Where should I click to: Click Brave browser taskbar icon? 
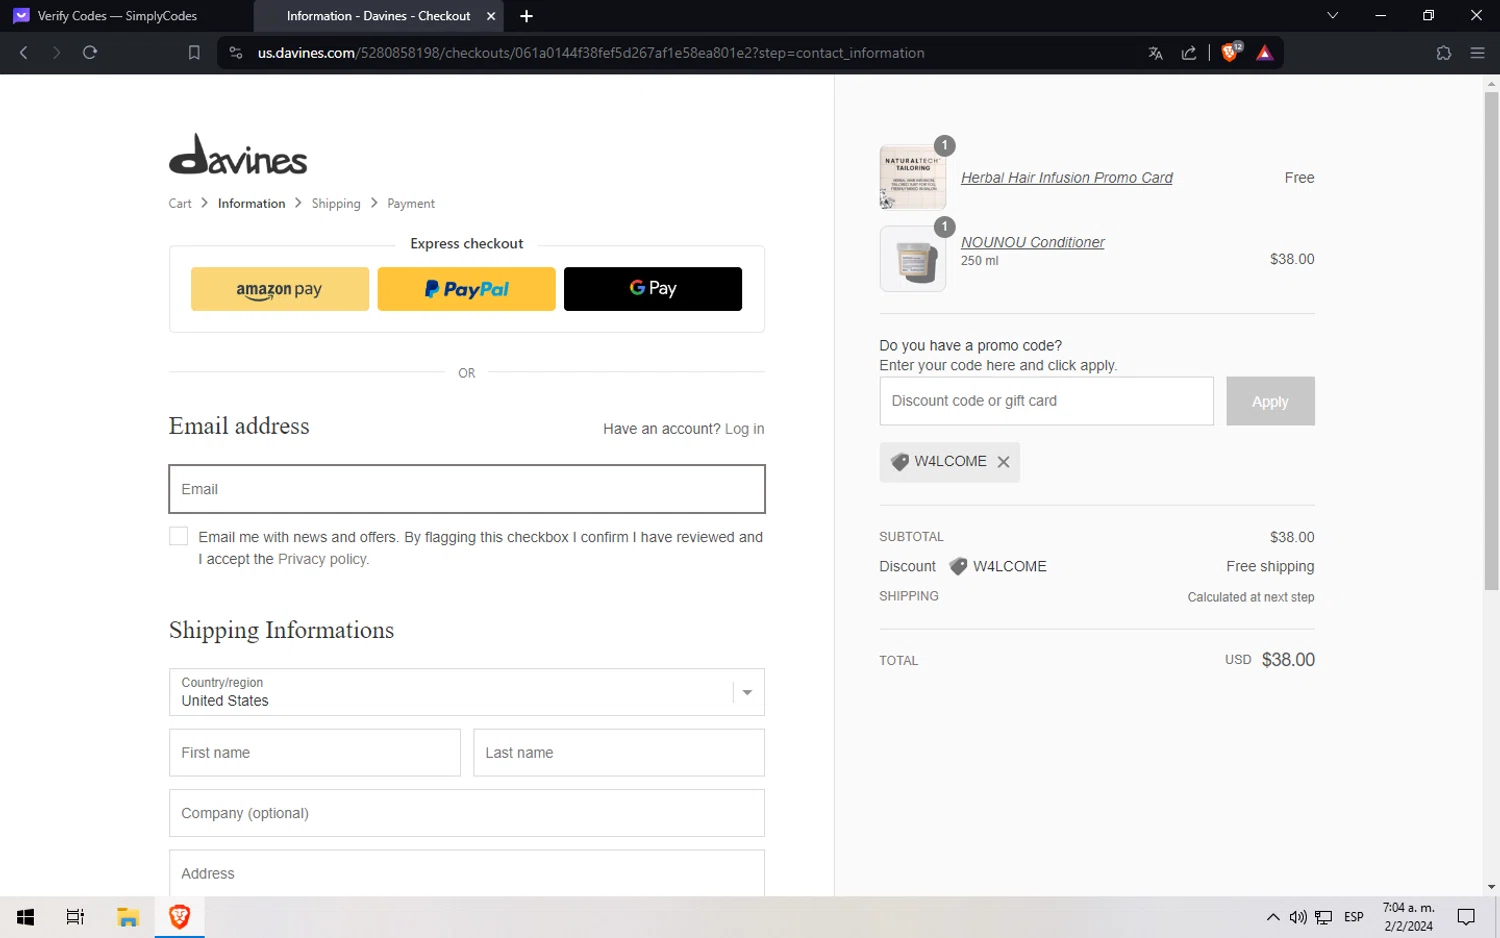180,917
